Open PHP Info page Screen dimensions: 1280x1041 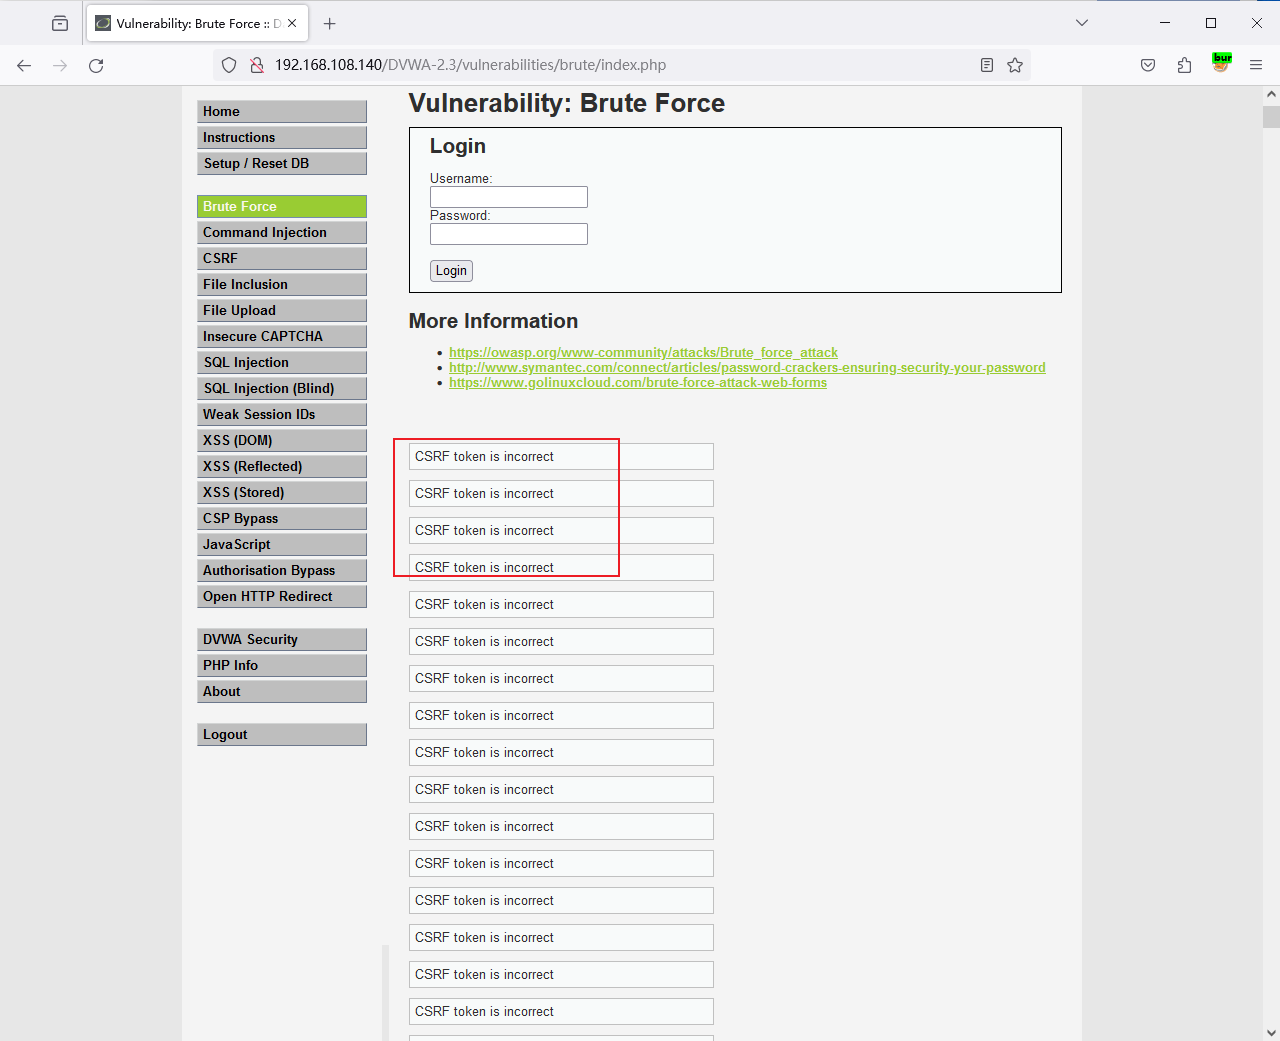point(282,665)
